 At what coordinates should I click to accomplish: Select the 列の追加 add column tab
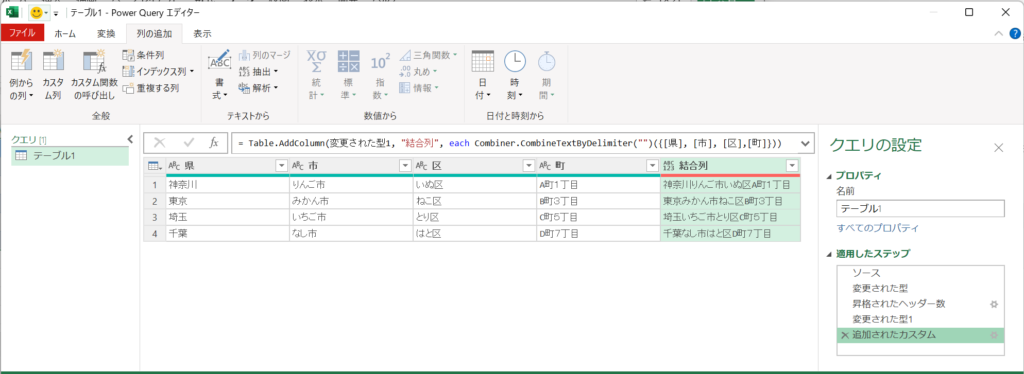point(154,33)
